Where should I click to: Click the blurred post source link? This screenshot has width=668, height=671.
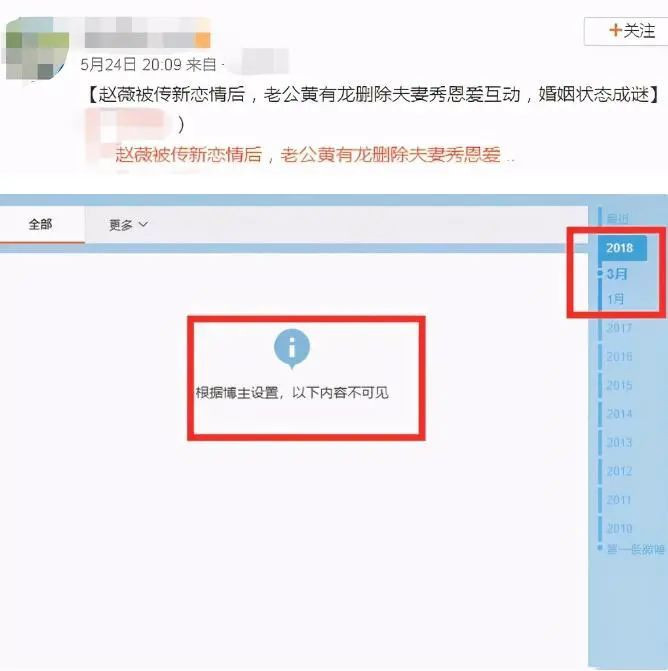(265, 63)
